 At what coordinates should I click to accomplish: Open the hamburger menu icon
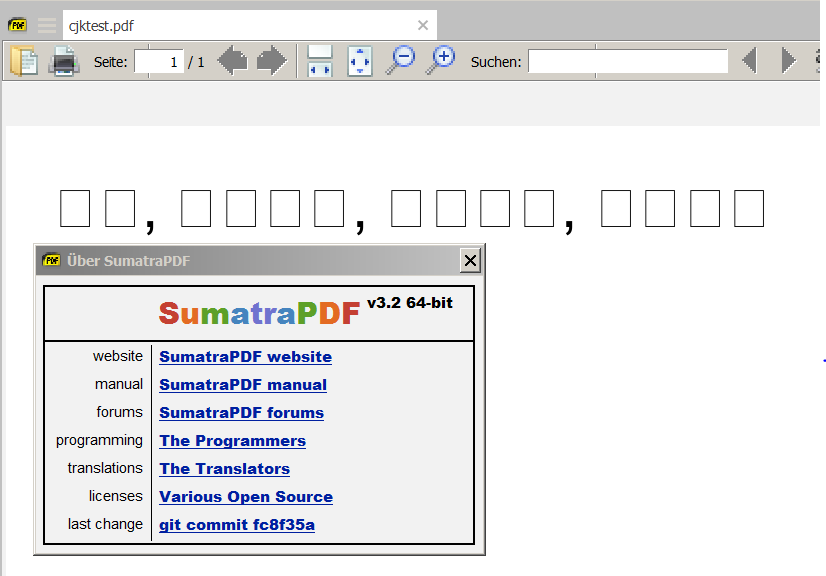click(47, 25)
